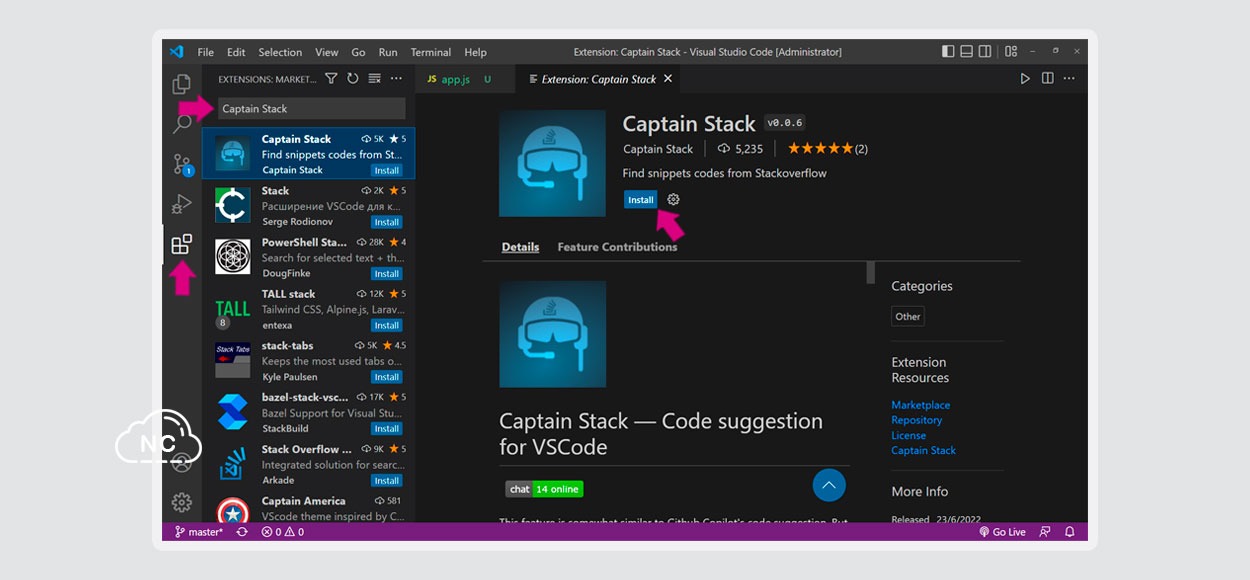1250x580 pixels.
Task: Open the Repository resource link
Action: tap(917, 420)
